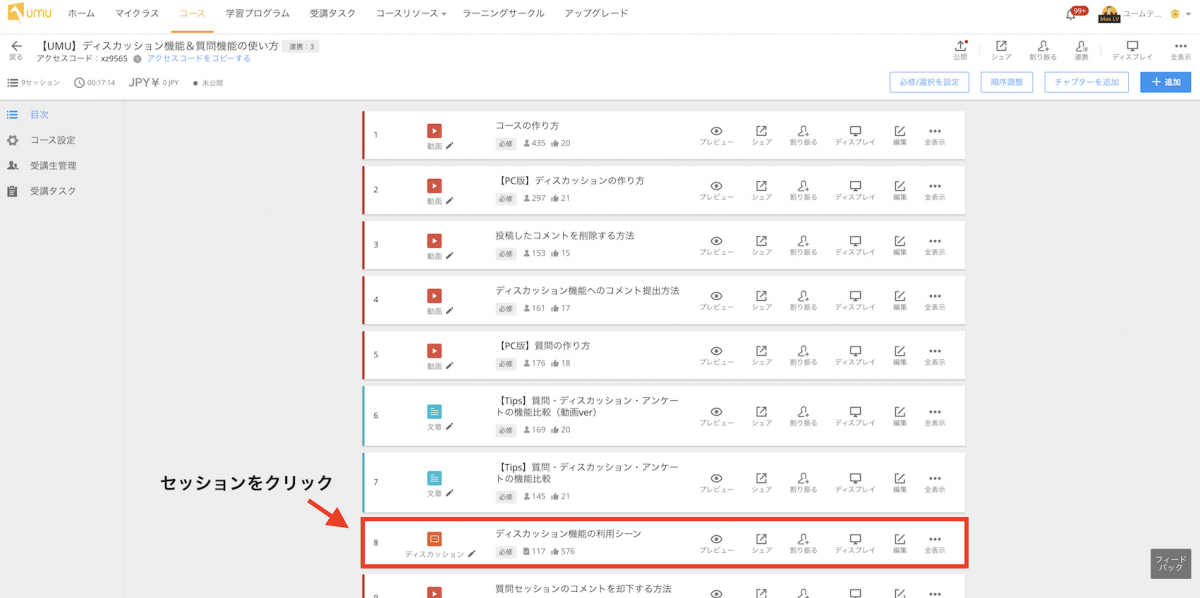Screen dimensions: 1200x598
Task: Click the フィードバック floating button
Action: pos(1170,563)
